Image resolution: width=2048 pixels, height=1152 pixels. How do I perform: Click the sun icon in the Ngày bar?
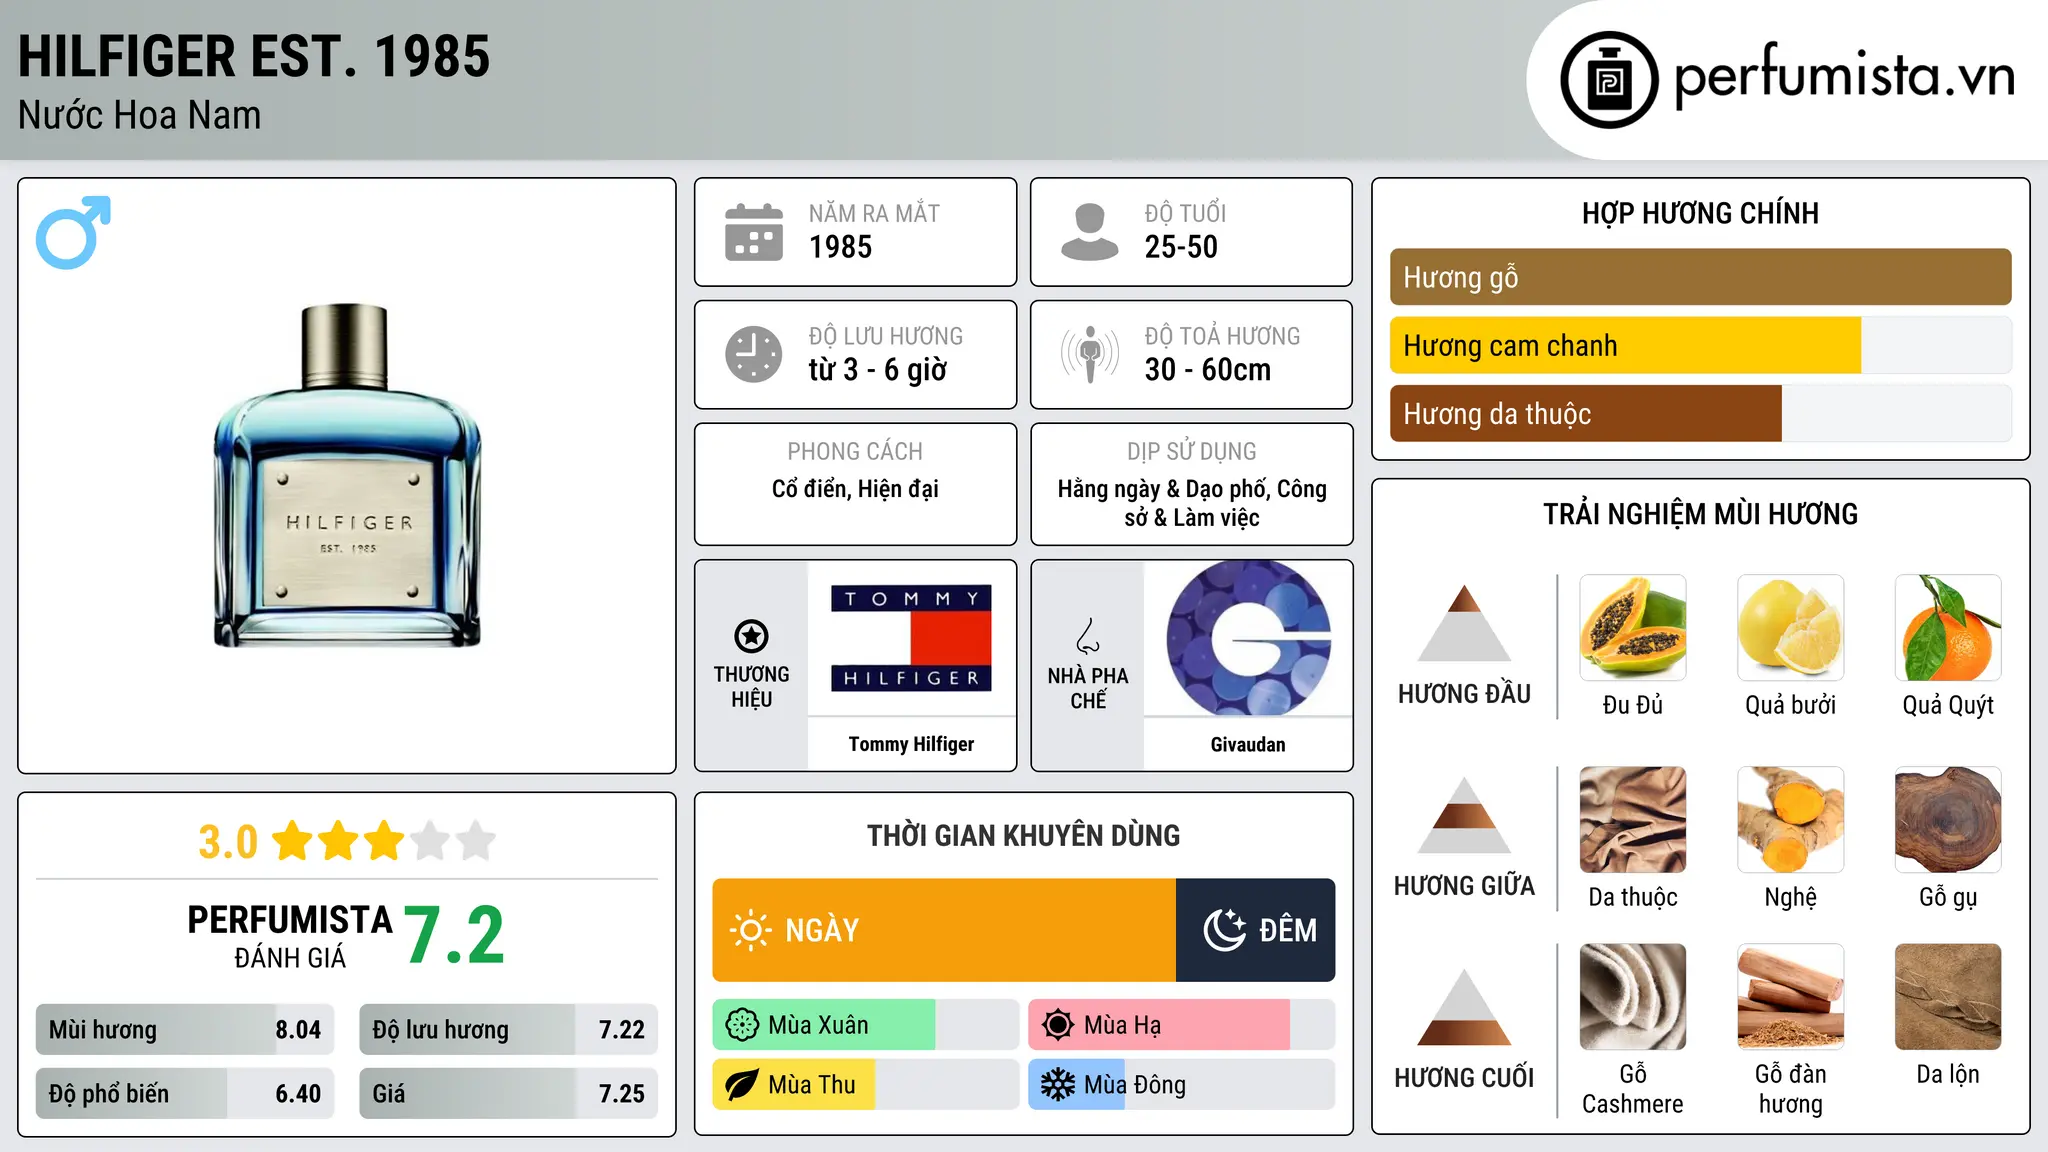[751, 930]
